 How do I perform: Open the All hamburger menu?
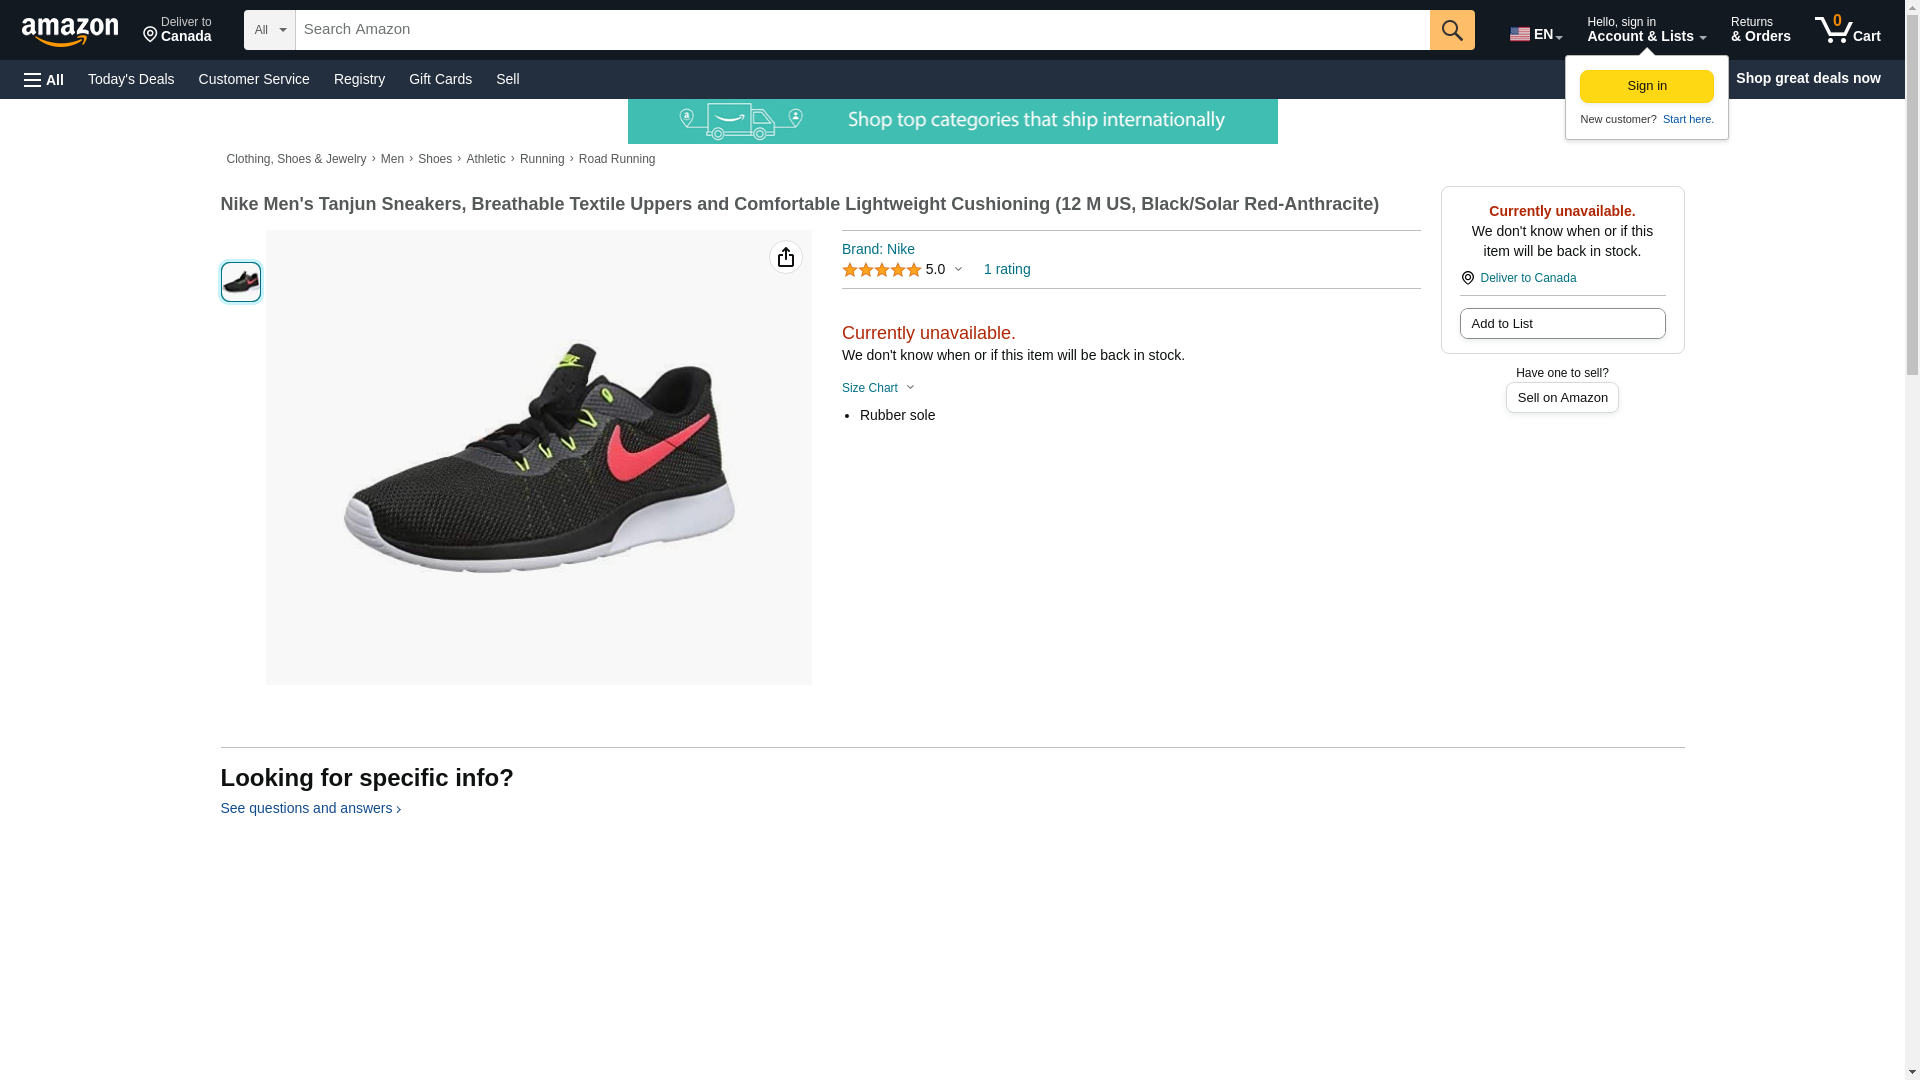tap(44, 80)
